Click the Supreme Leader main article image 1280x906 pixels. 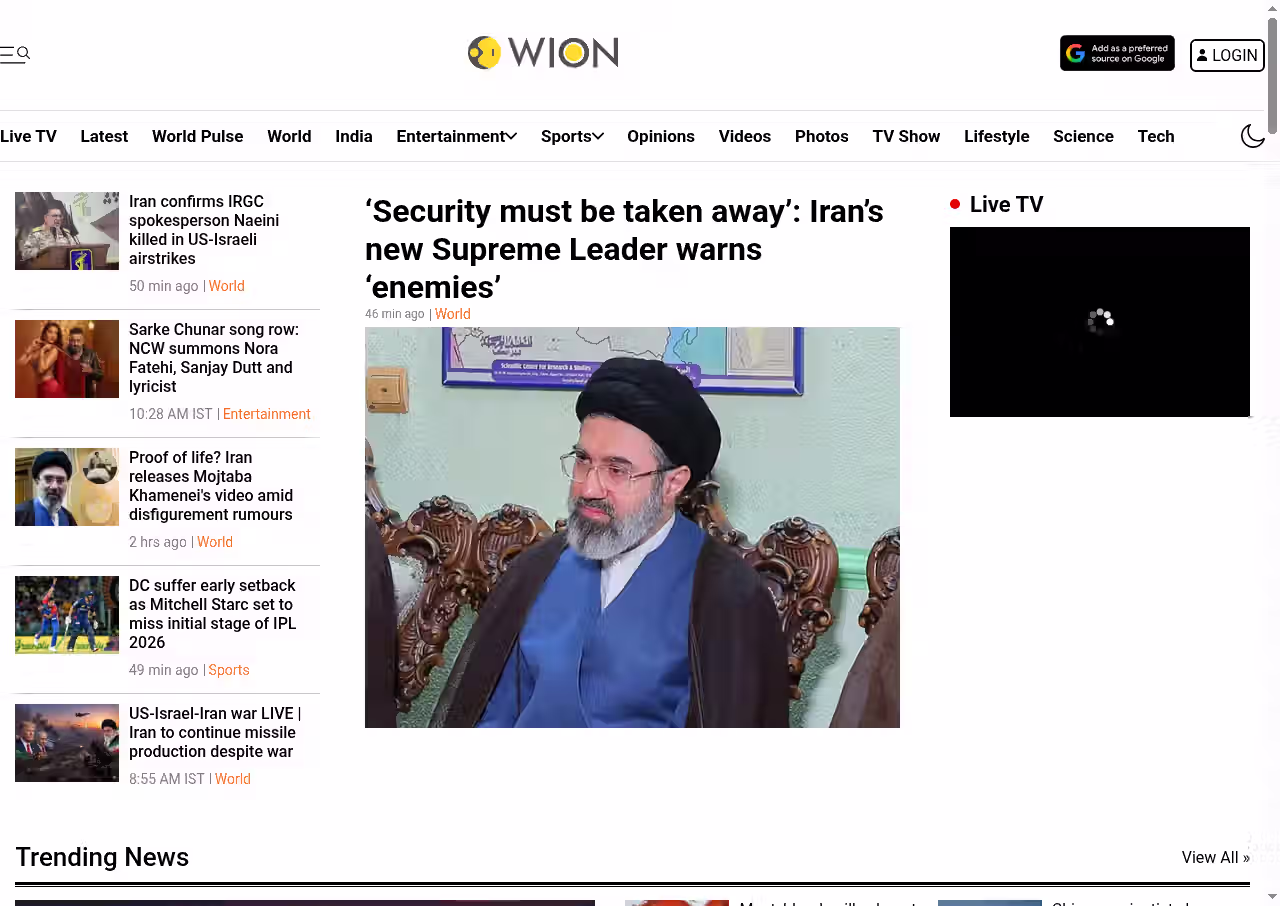click(x=632, y=527)
